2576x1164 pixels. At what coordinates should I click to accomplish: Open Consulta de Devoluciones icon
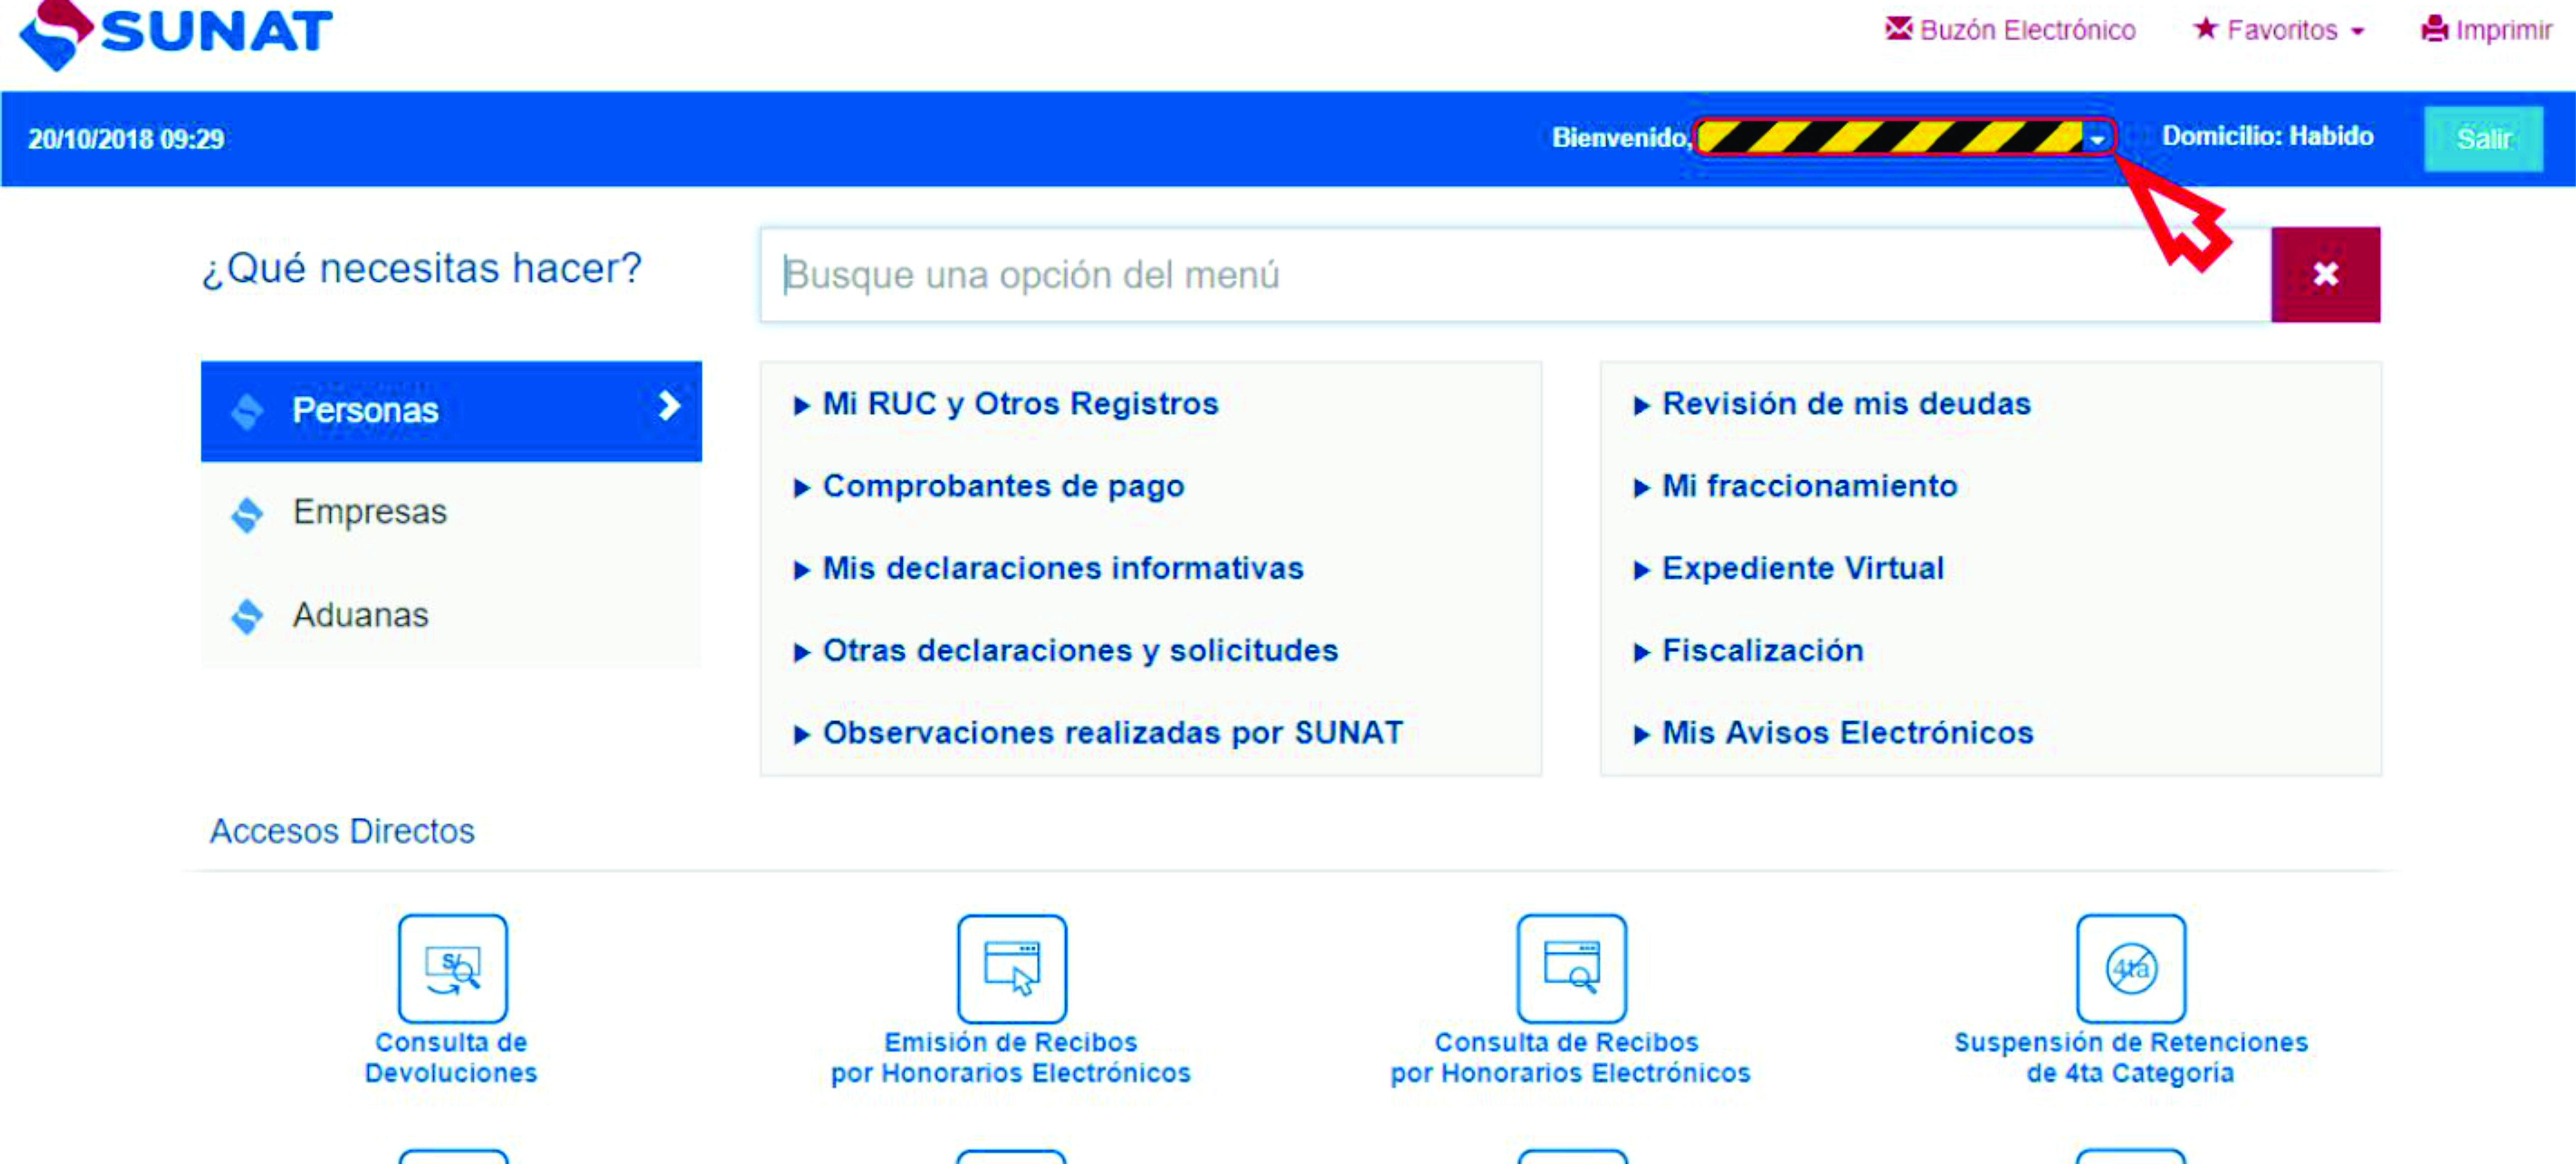click(452, 968)
